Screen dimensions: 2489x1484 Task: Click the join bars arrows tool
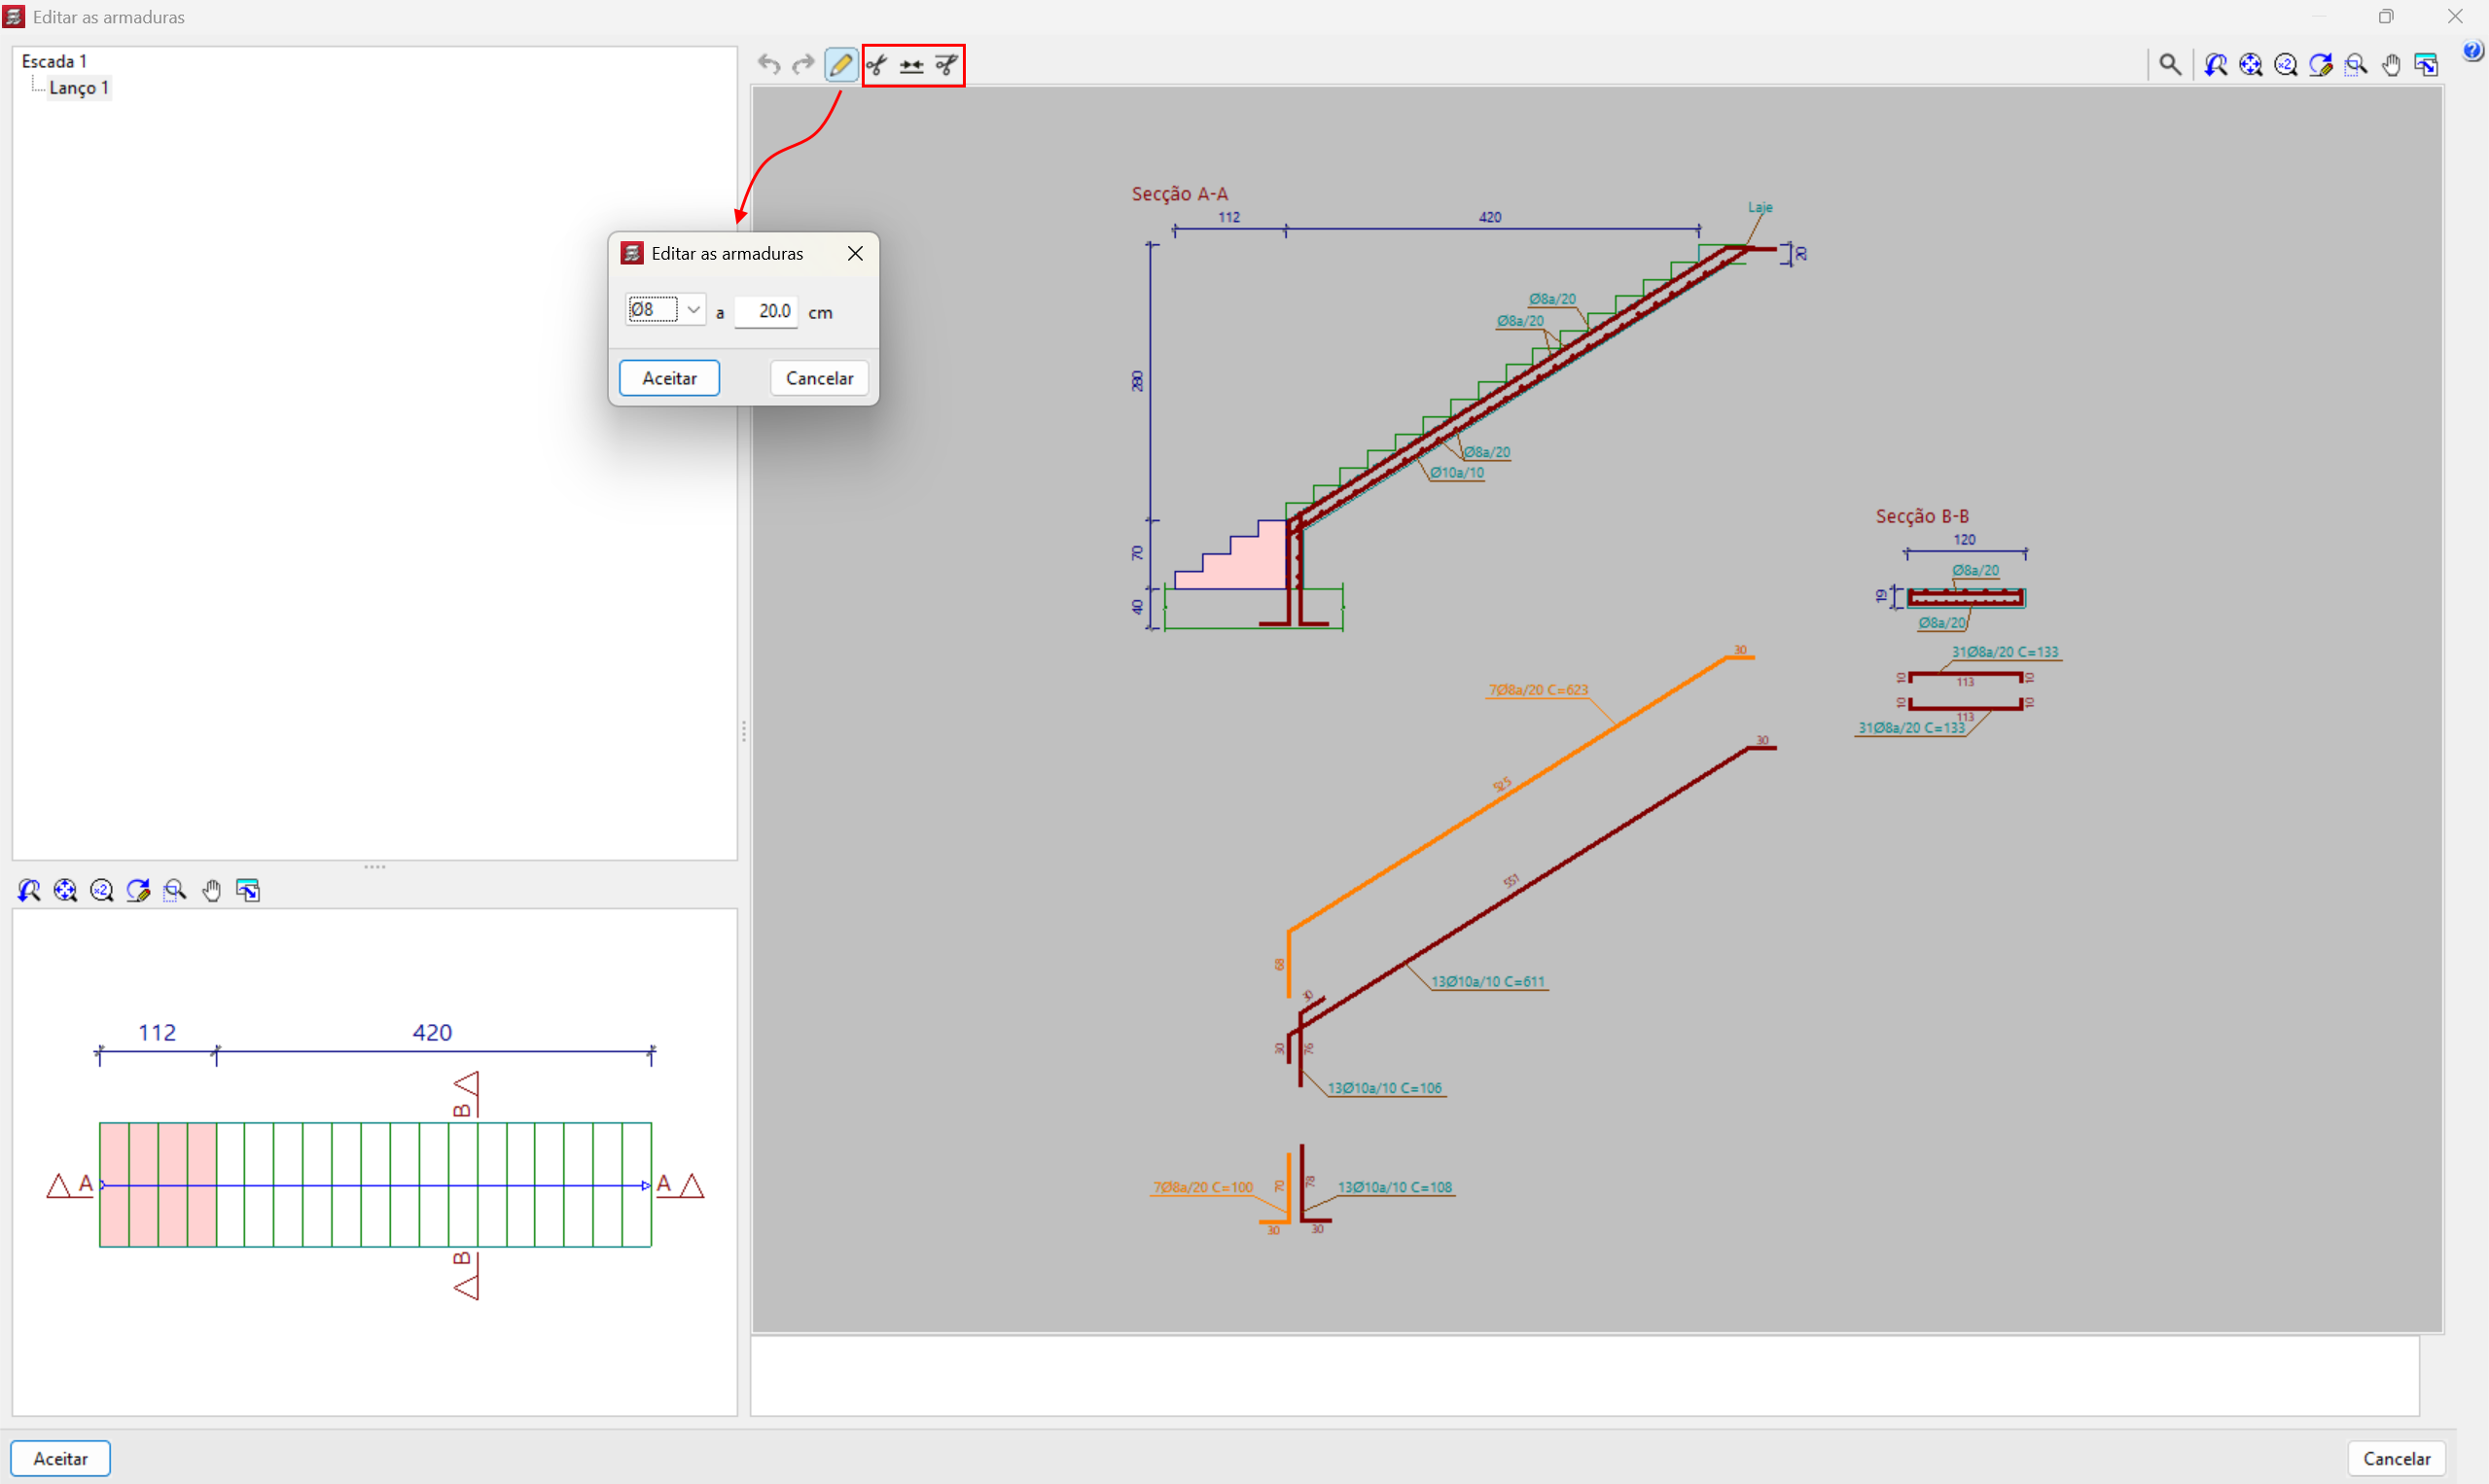click(911, 65)
